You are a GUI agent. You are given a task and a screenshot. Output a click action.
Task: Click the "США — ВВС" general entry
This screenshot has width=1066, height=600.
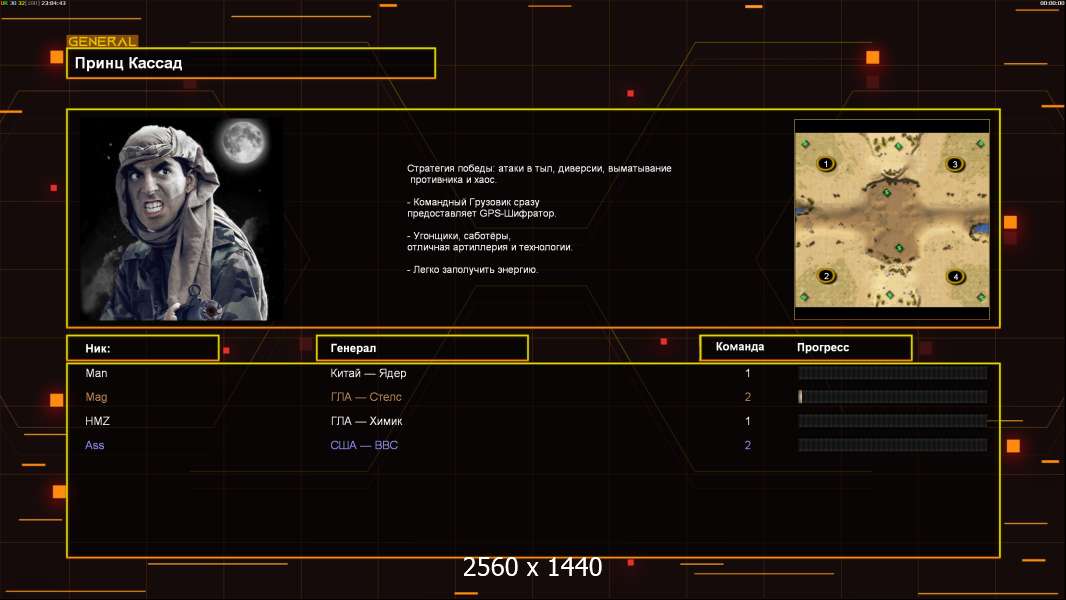click(x=364, y=445)
